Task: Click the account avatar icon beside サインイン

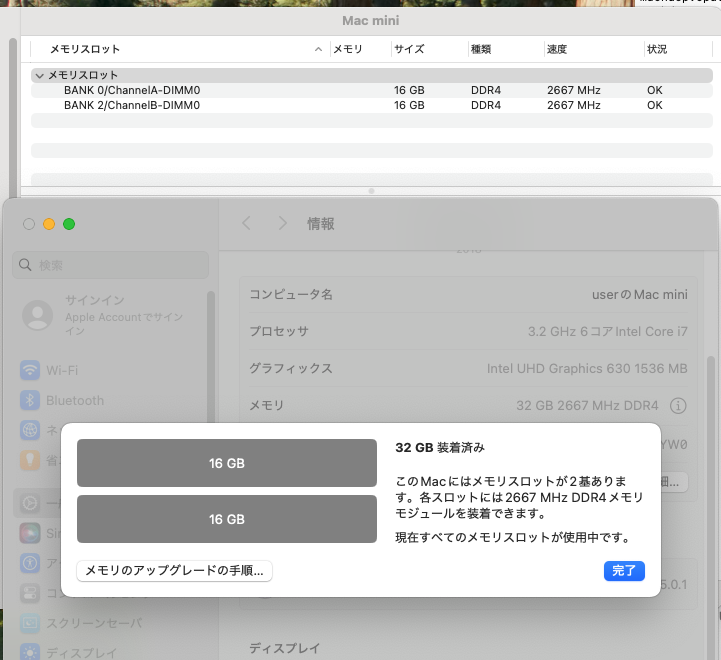Action: (x=38, y=316)
